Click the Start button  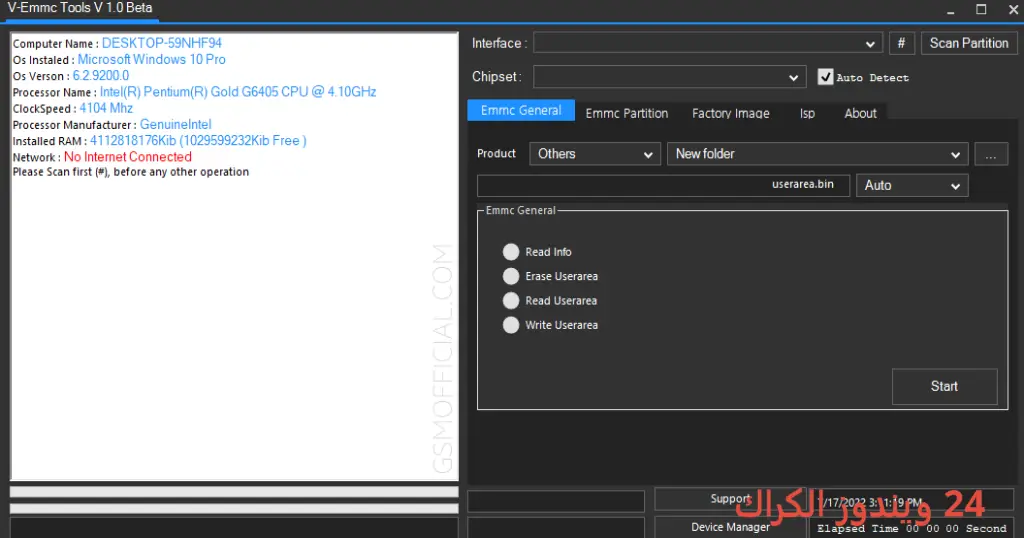[x=944, y=387]
